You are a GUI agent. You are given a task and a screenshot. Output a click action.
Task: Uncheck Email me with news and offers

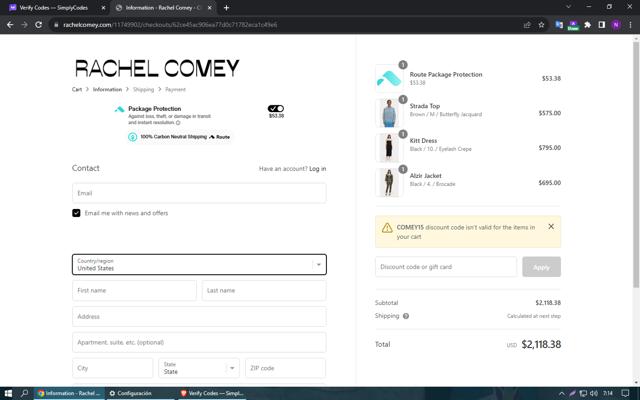click(76, 213)
